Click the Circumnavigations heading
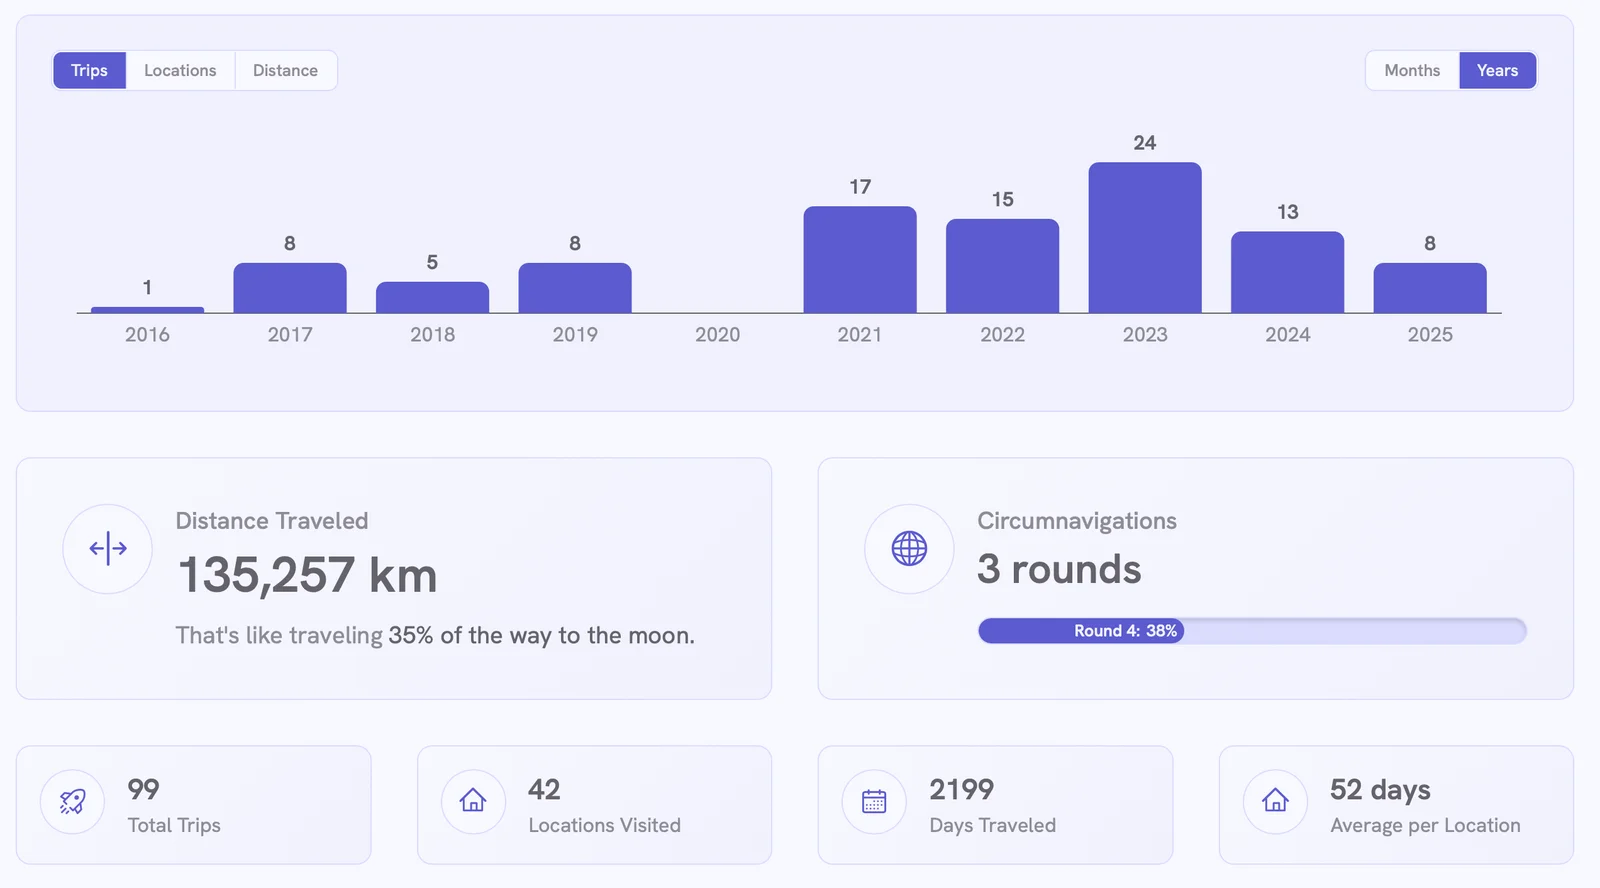This screenshot has height=888, width=1600. (x=1077, y=521)
